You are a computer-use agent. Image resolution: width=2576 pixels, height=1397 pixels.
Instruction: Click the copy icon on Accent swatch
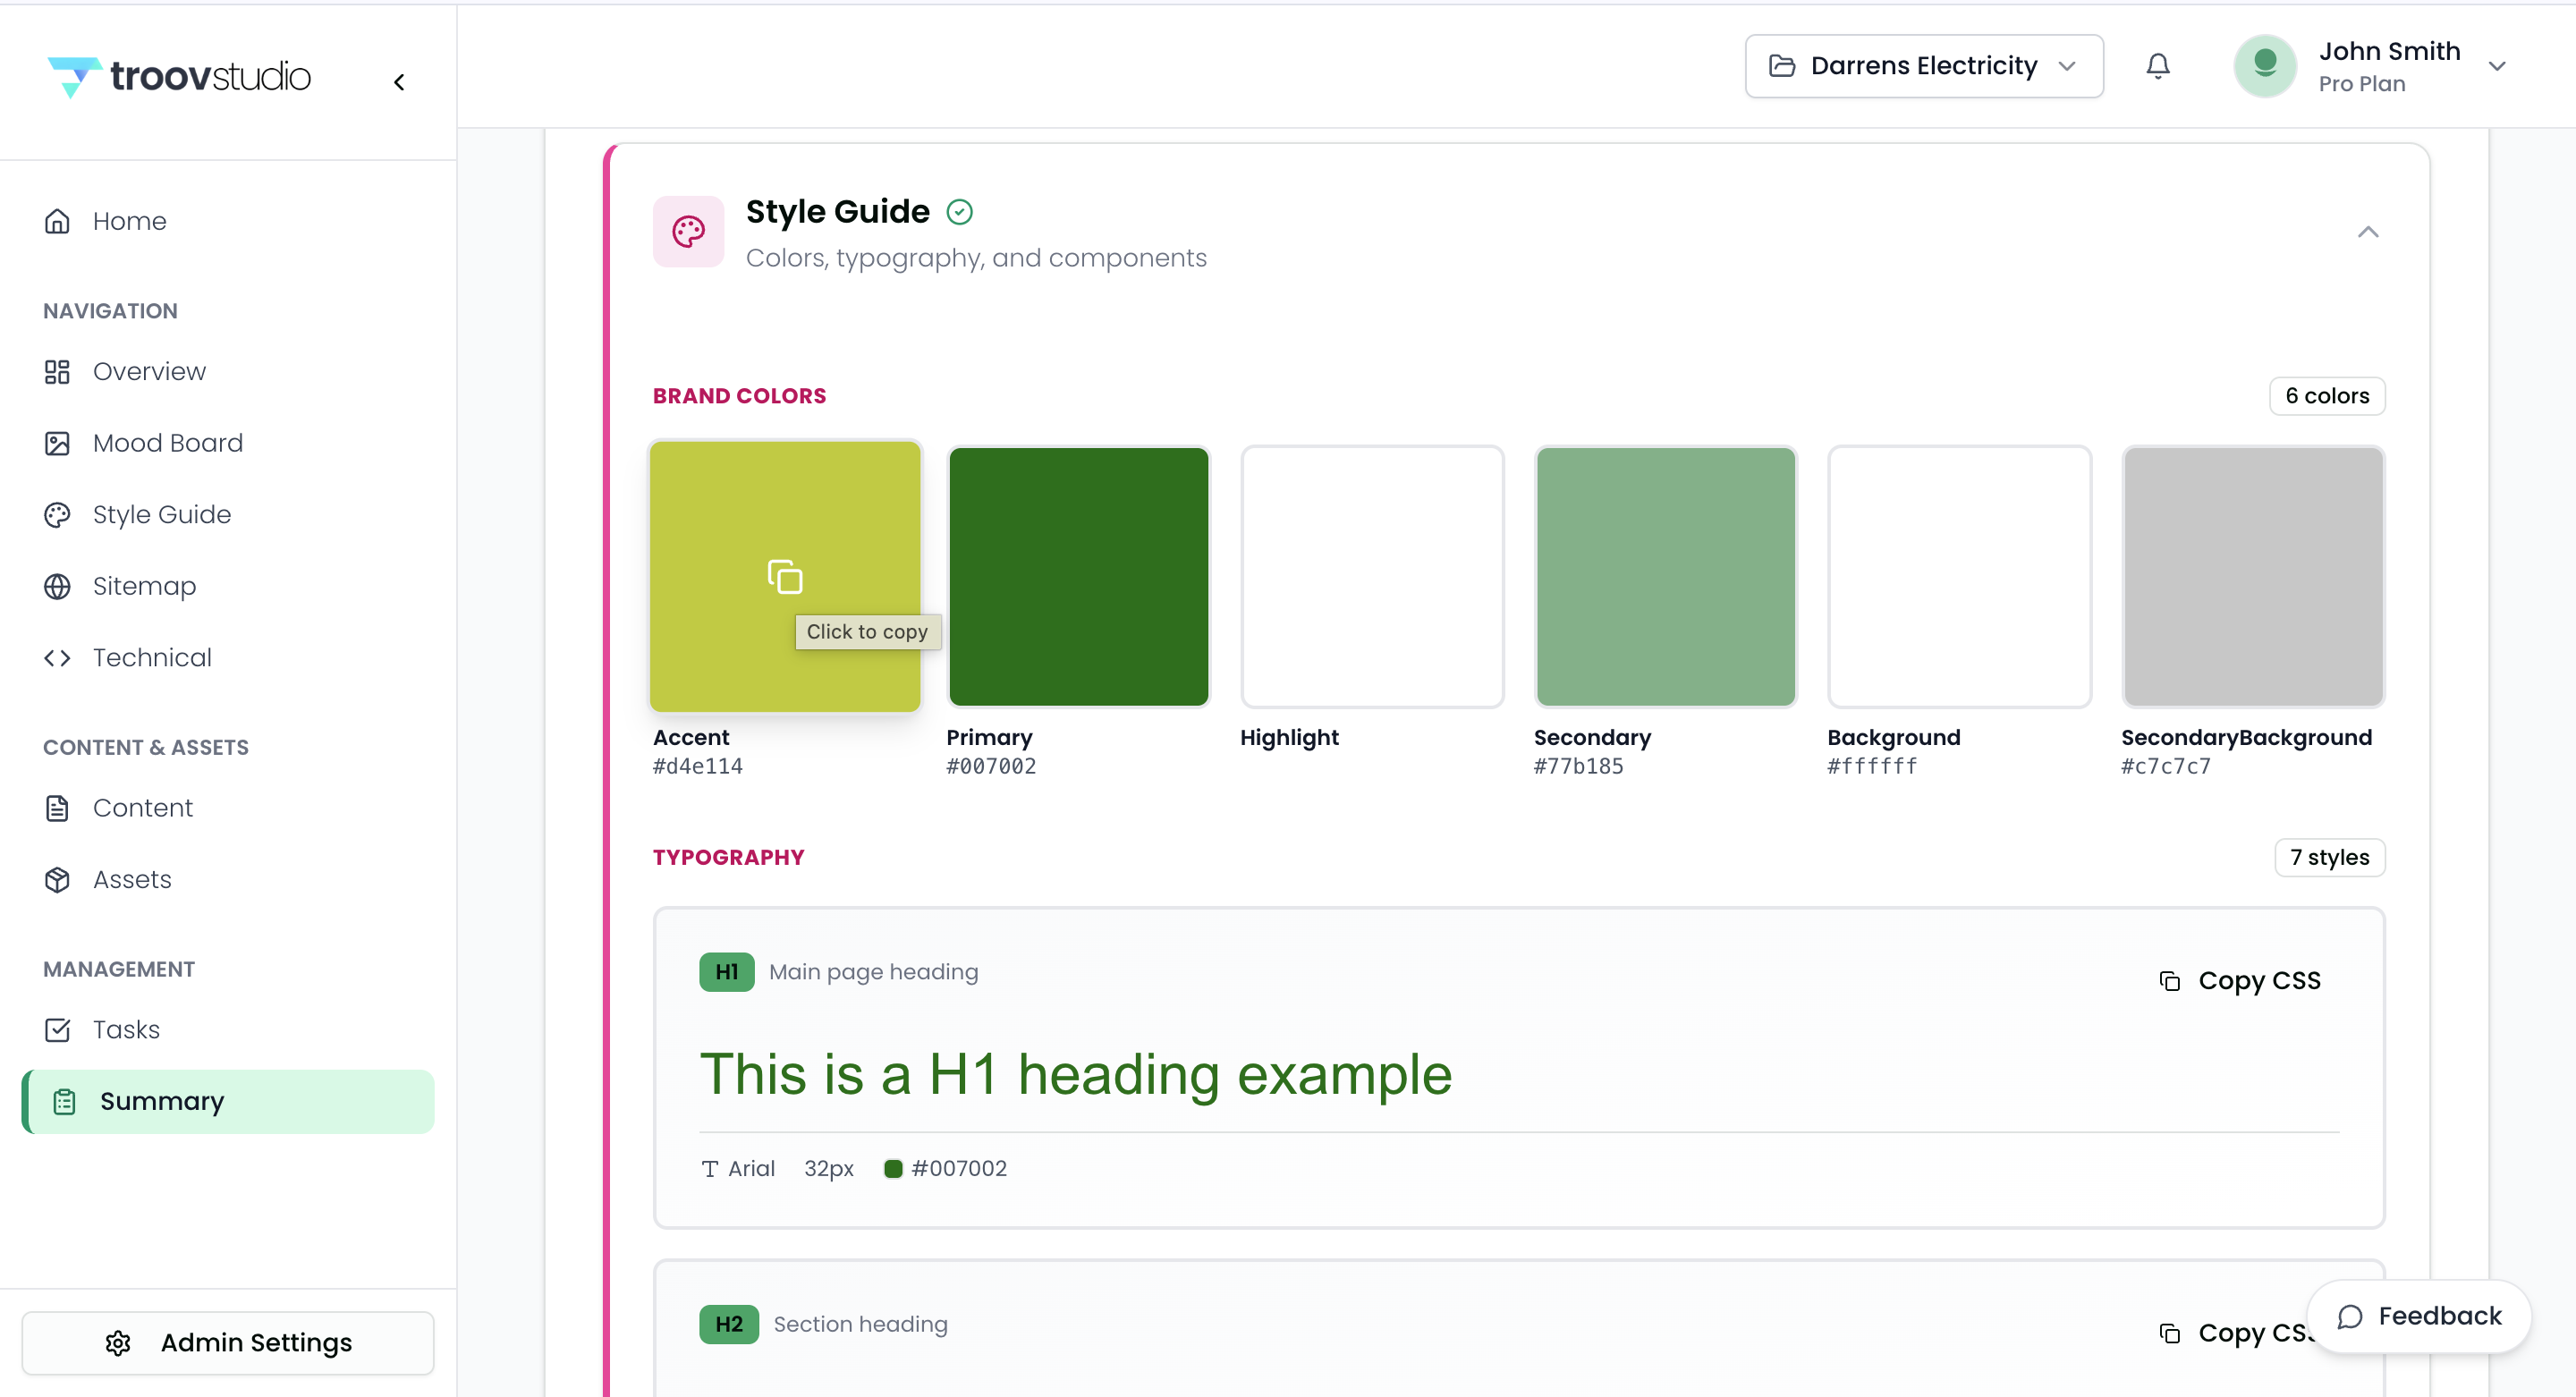[785, 577]
